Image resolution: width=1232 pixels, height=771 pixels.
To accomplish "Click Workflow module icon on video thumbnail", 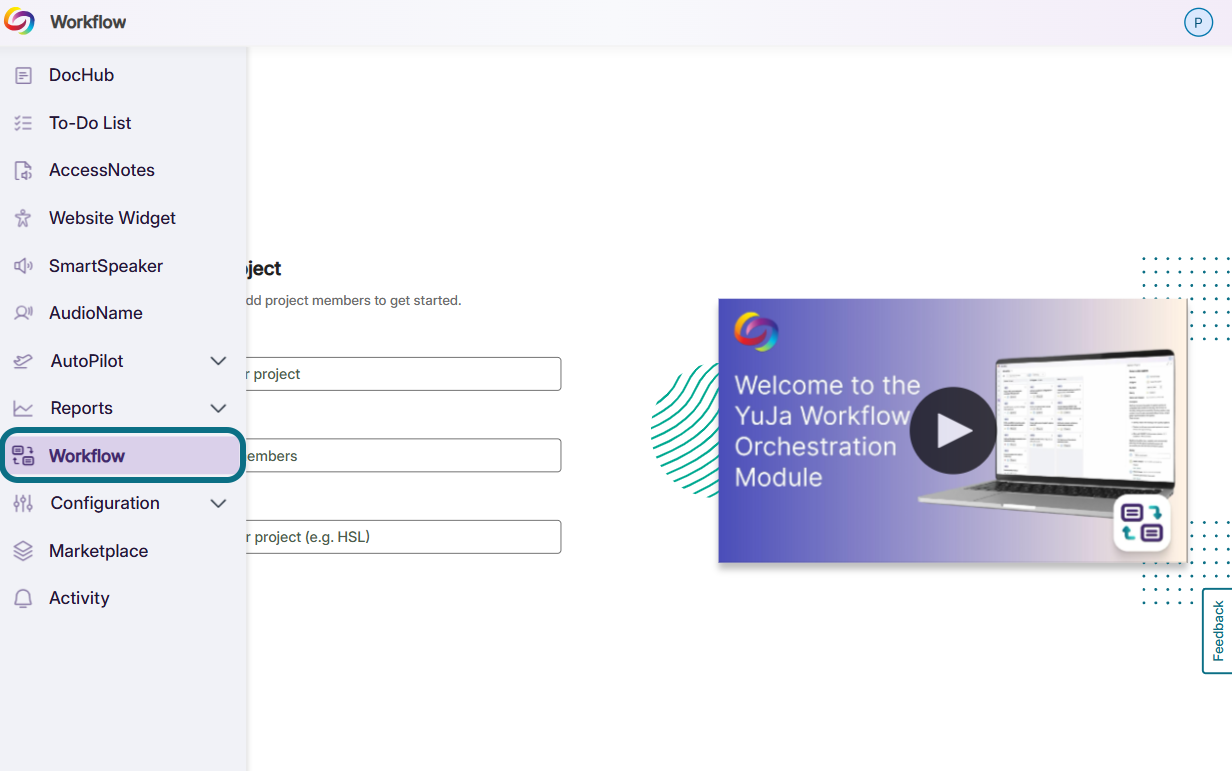I will point(1141,523).
